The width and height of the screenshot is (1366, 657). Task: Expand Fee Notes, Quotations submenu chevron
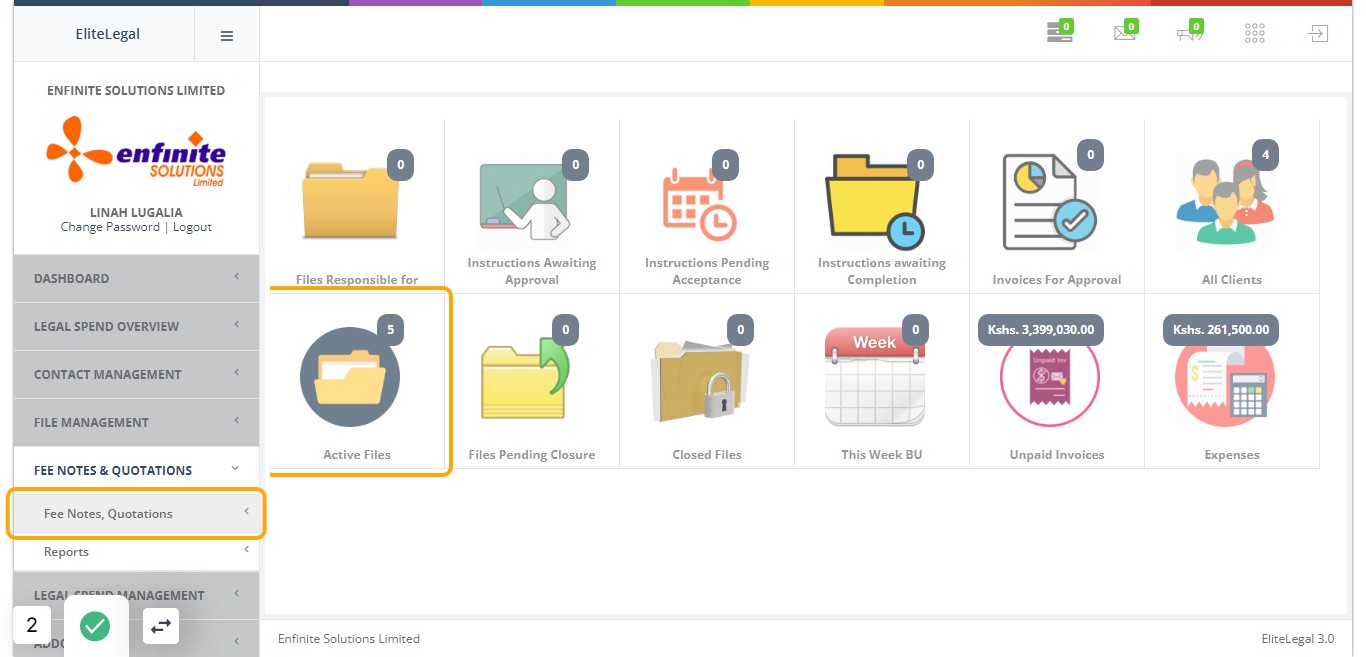click(x=246, y=512)
